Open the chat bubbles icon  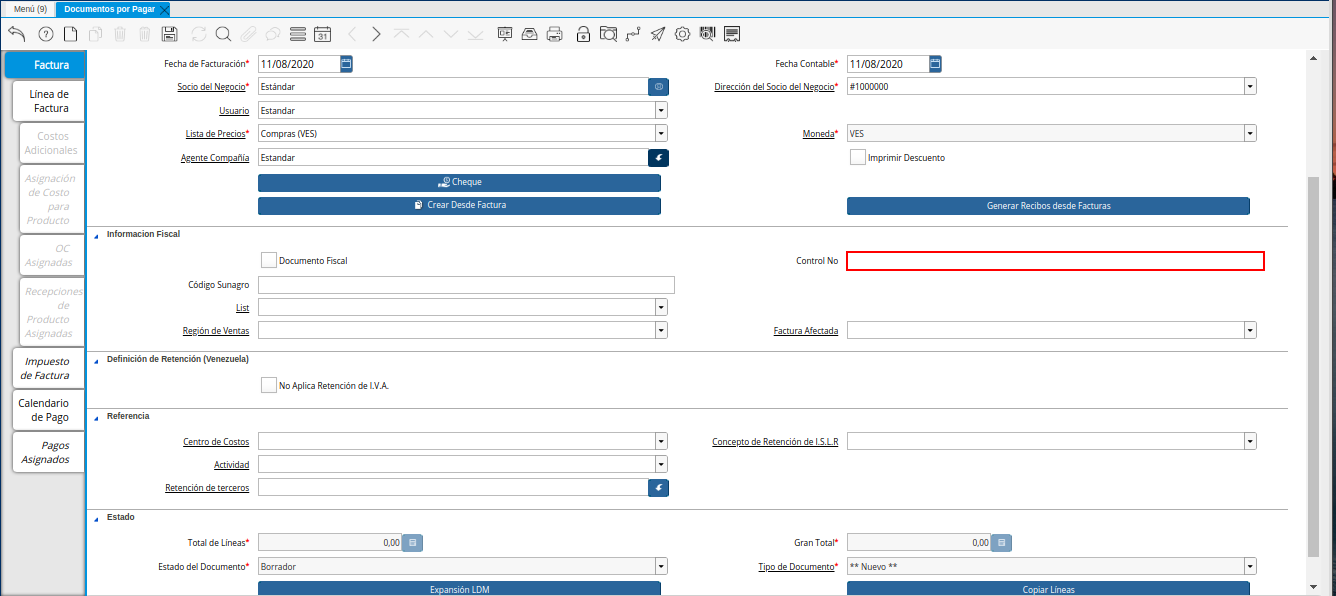(x=272, y=34)
